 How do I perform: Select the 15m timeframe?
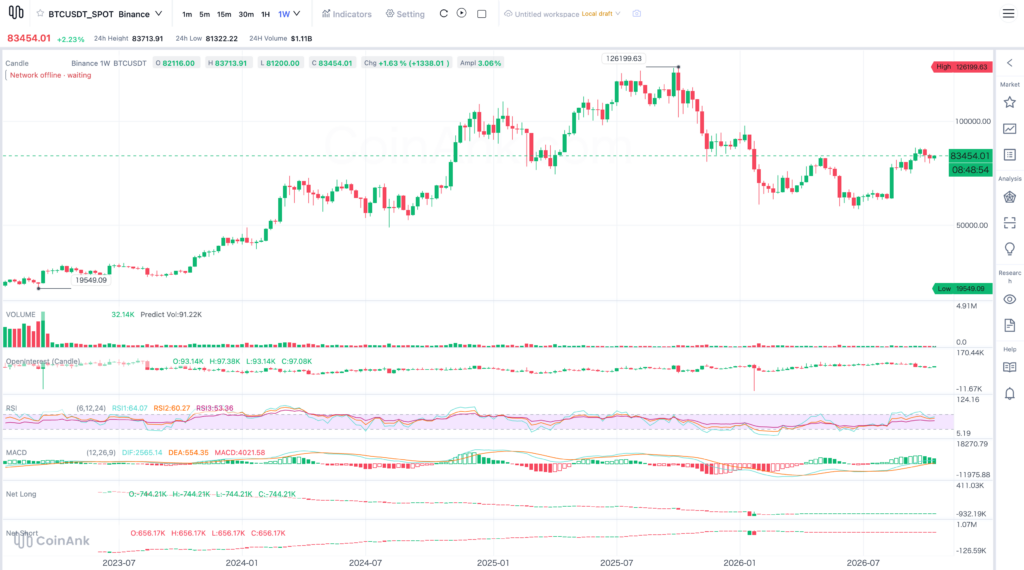click(x=224, y=14)
